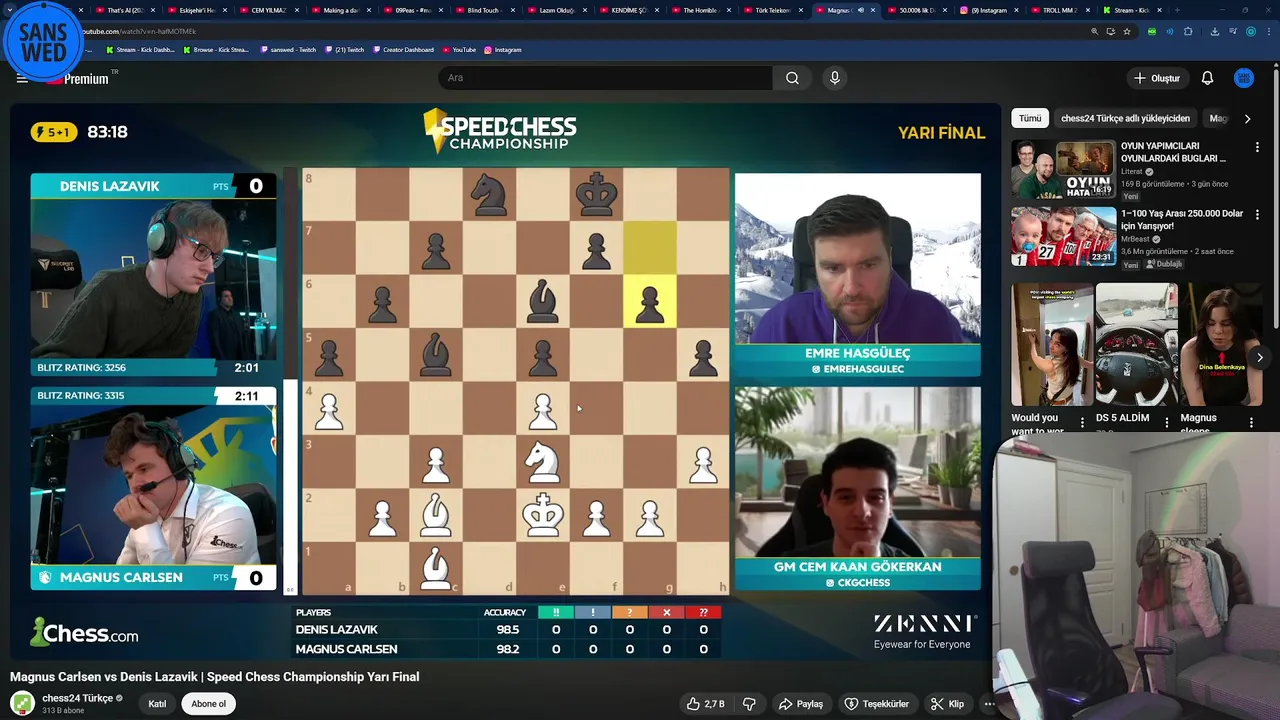The width and height of the screenshot is (1280, 720).
Task: Bookmark this page with star icon
Action: click(1127, 31)
